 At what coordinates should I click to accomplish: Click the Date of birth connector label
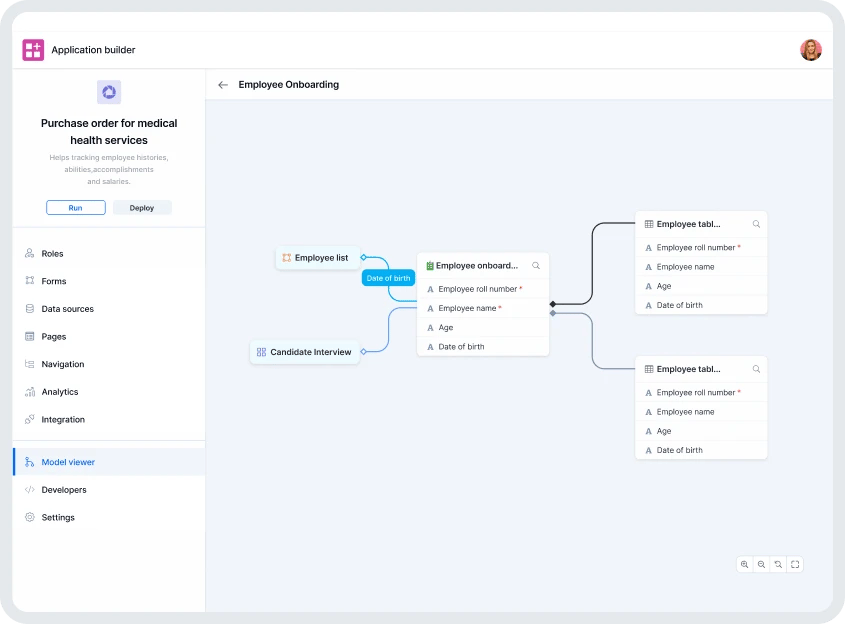coord(388,278)
